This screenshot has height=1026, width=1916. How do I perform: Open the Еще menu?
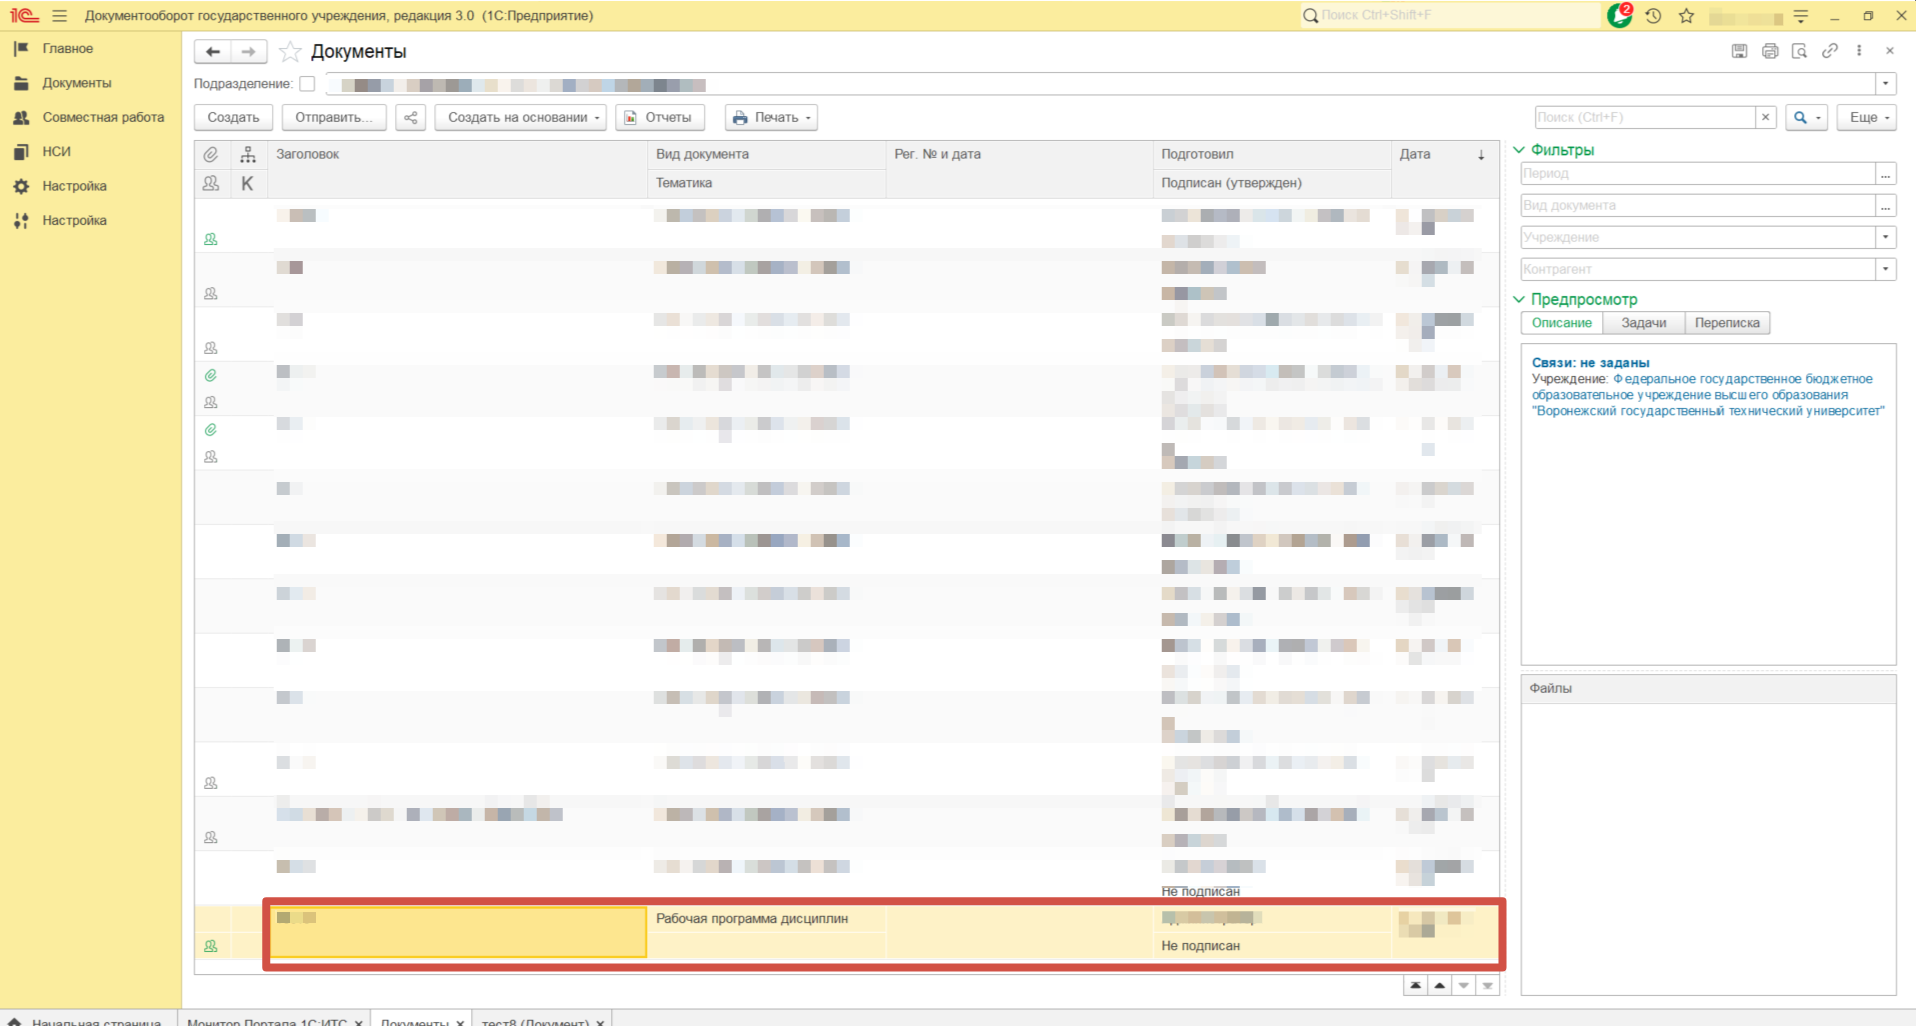pos(1866,118)
